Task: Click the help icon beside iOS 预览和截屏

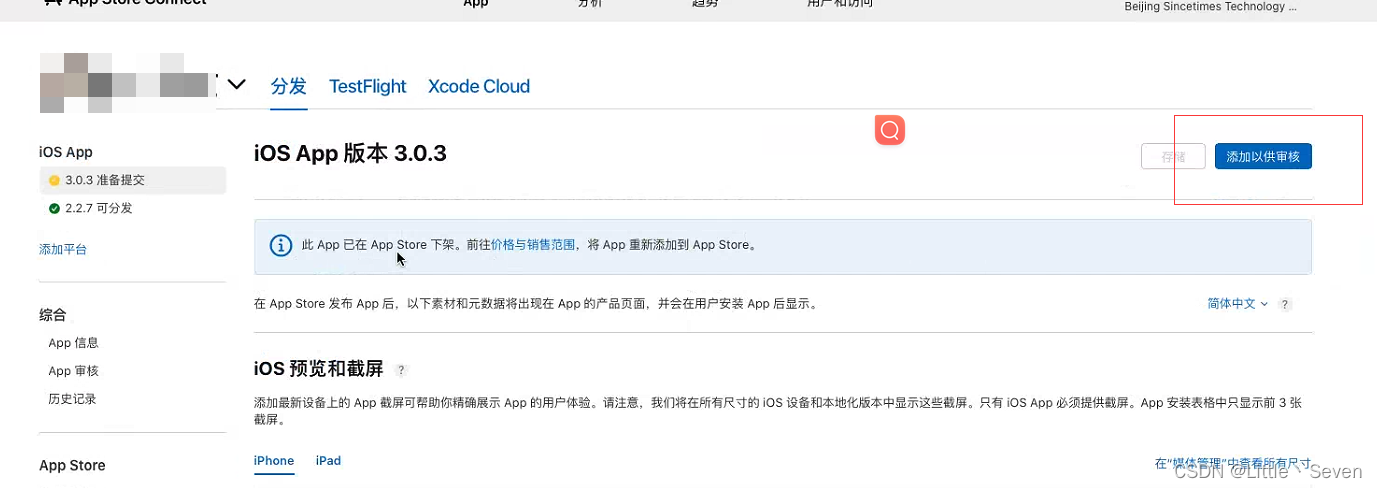Action: pyautogui.click(x=401, y=370)
